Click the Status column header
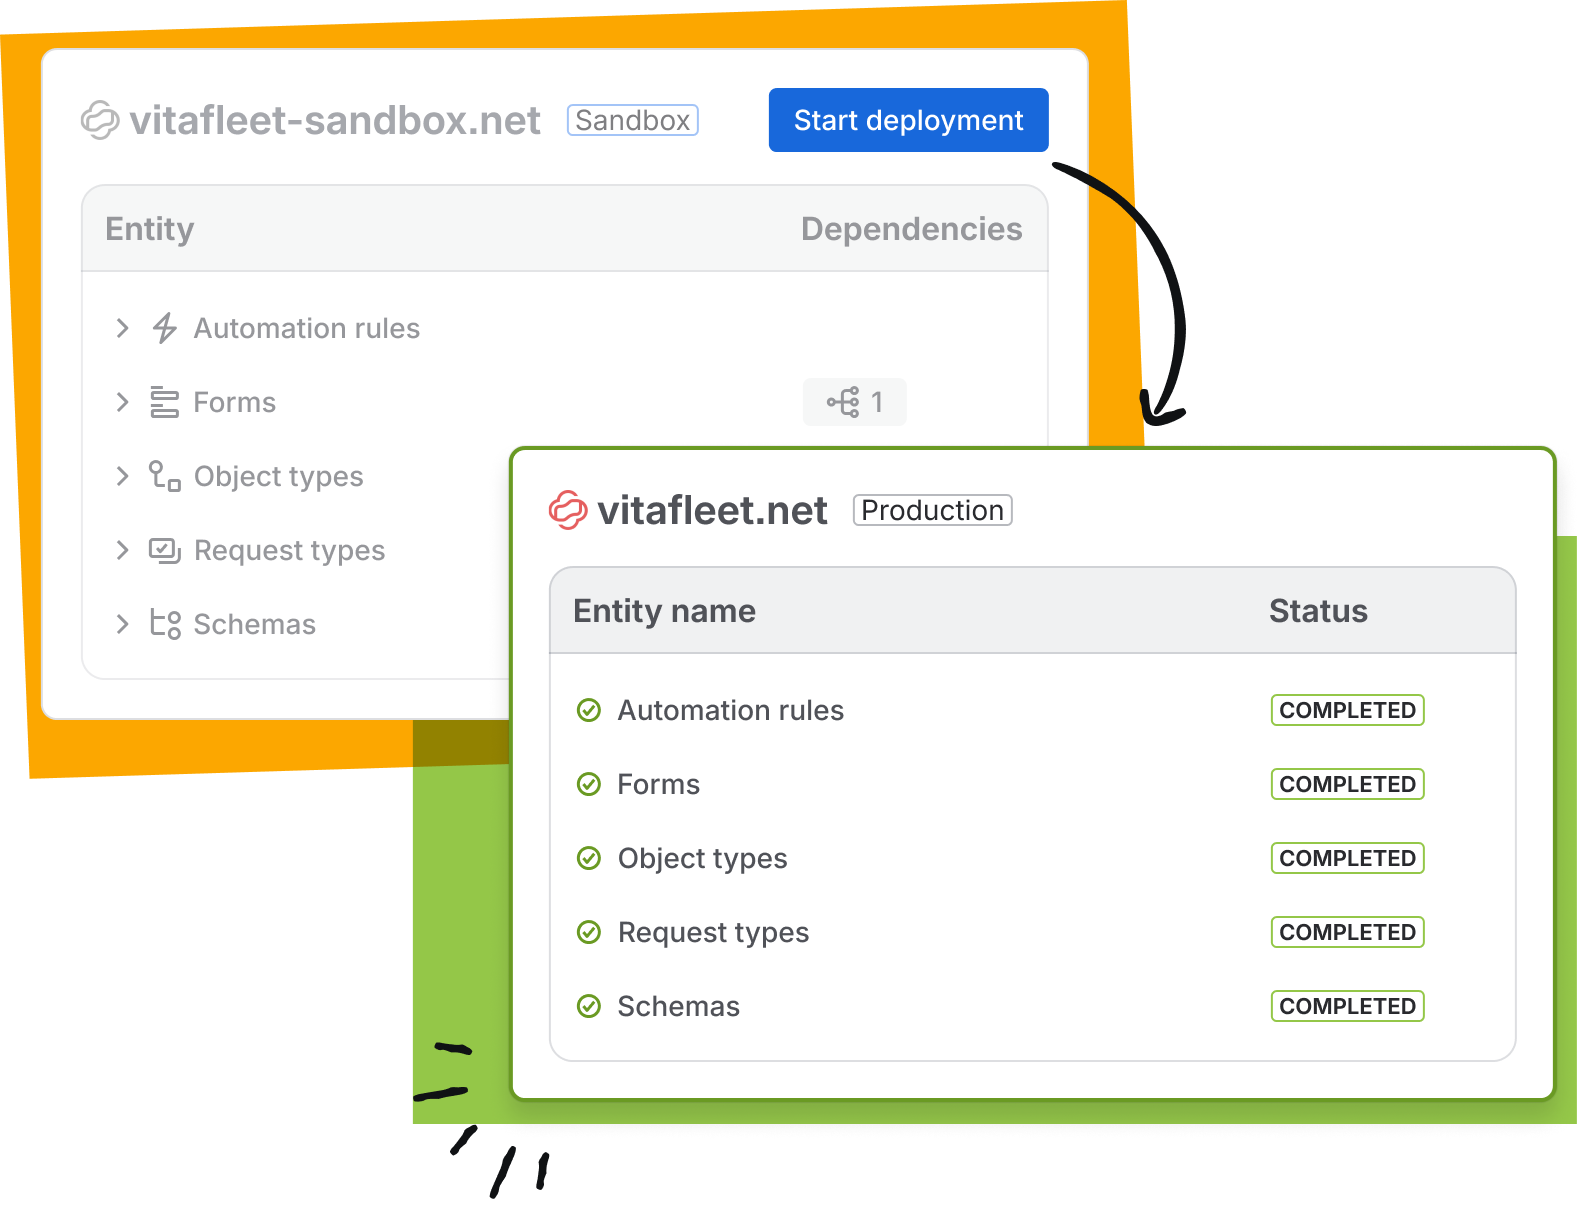The height and width of the screenshot is (1219, 1581). coord(1318,611)
